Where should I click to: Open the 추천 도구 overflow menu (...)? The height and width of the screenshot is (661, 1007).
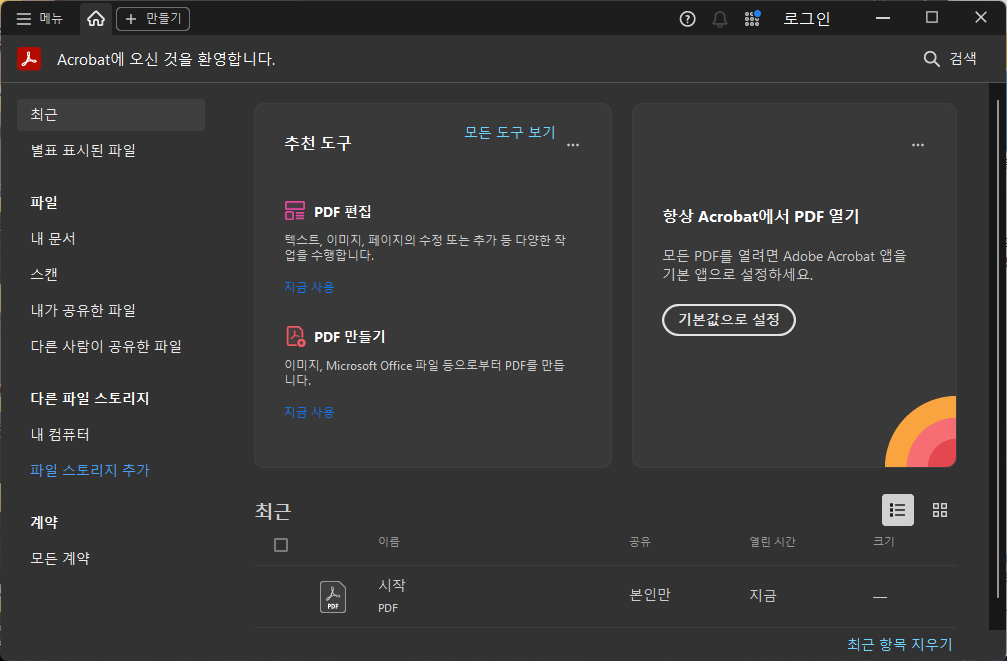point(573,145)
